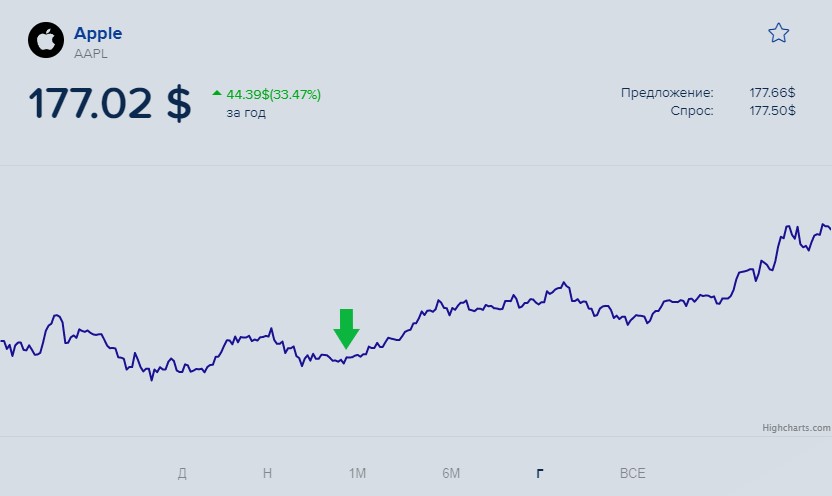
Task: Click the за год period label
Action: [246, 113]
